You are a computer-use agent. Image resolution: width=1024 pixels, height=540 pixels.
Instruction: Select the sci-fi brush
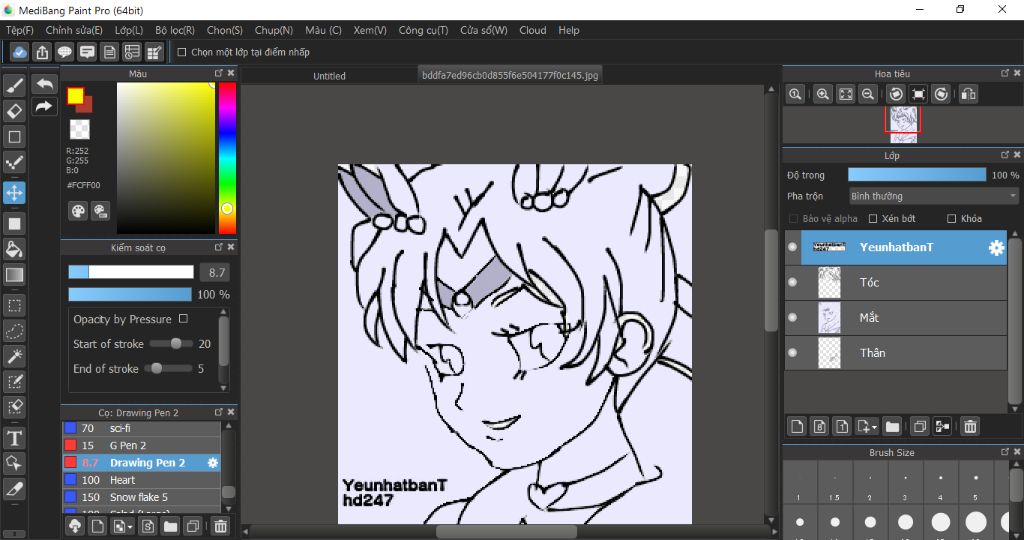click(x=142, y=428)
